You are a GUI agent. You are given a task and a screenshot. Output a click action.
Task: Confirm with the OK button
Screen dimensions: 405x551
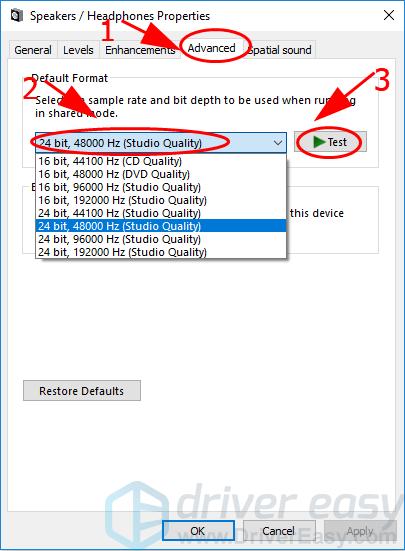(198, 531)
